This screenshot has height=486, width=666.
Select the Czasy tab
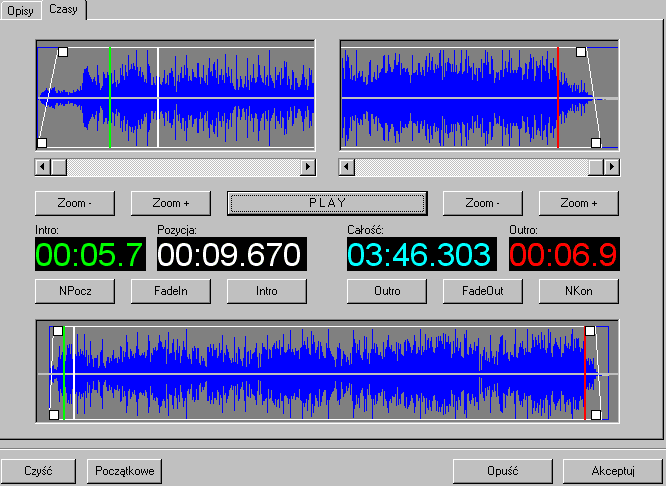[64, 9]
